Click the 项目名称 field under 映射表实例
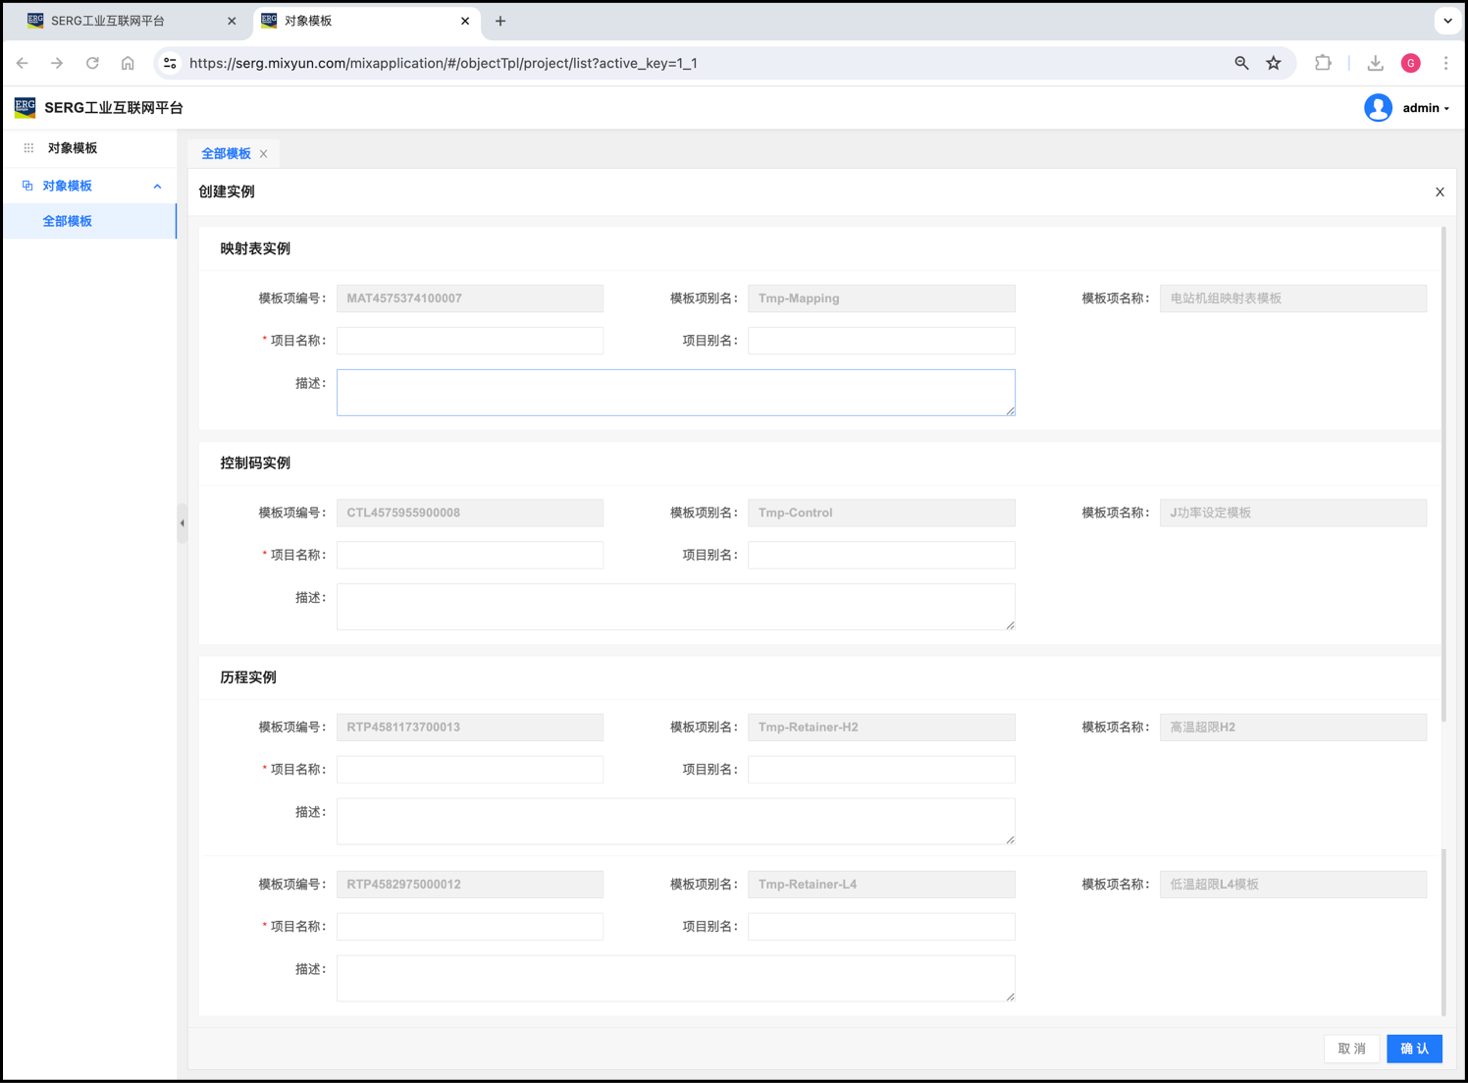 (x=470, y=341)
